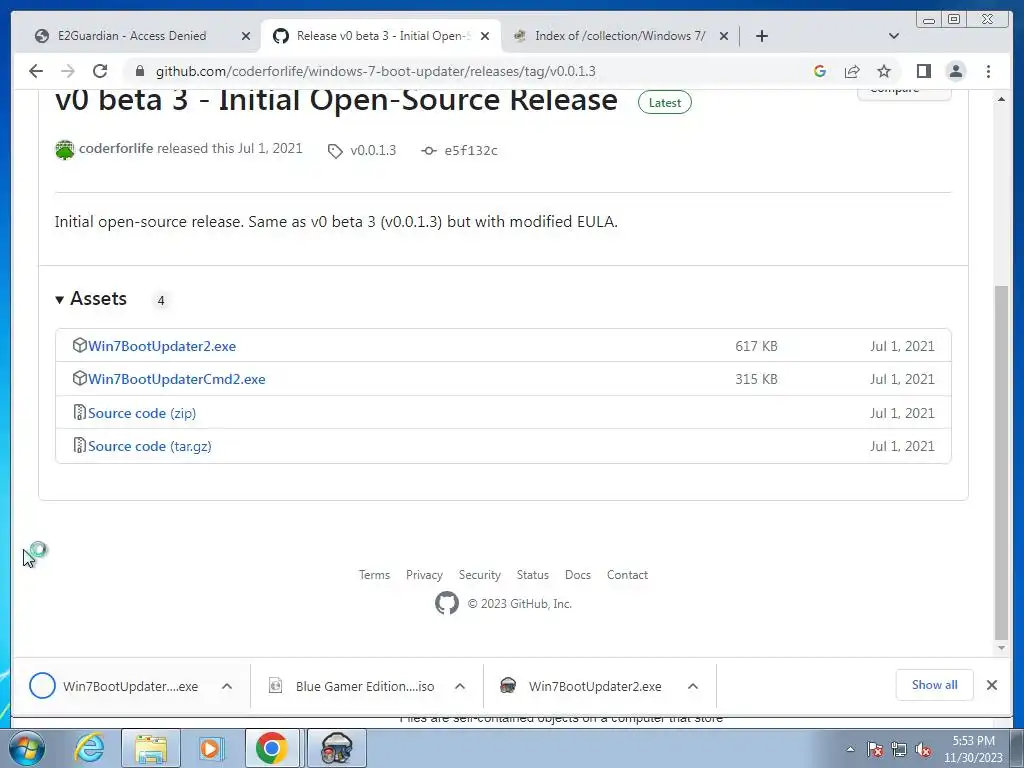
Task: Click the Latest badge
Action: (664, 103)
